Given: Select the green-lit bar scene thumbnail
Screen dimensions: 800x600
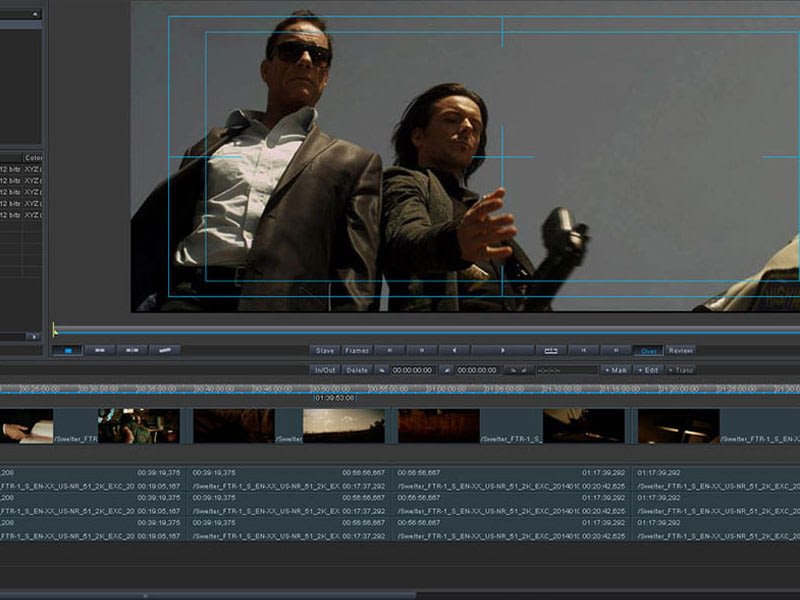Looking at the screenshot, I should [139, 426].
